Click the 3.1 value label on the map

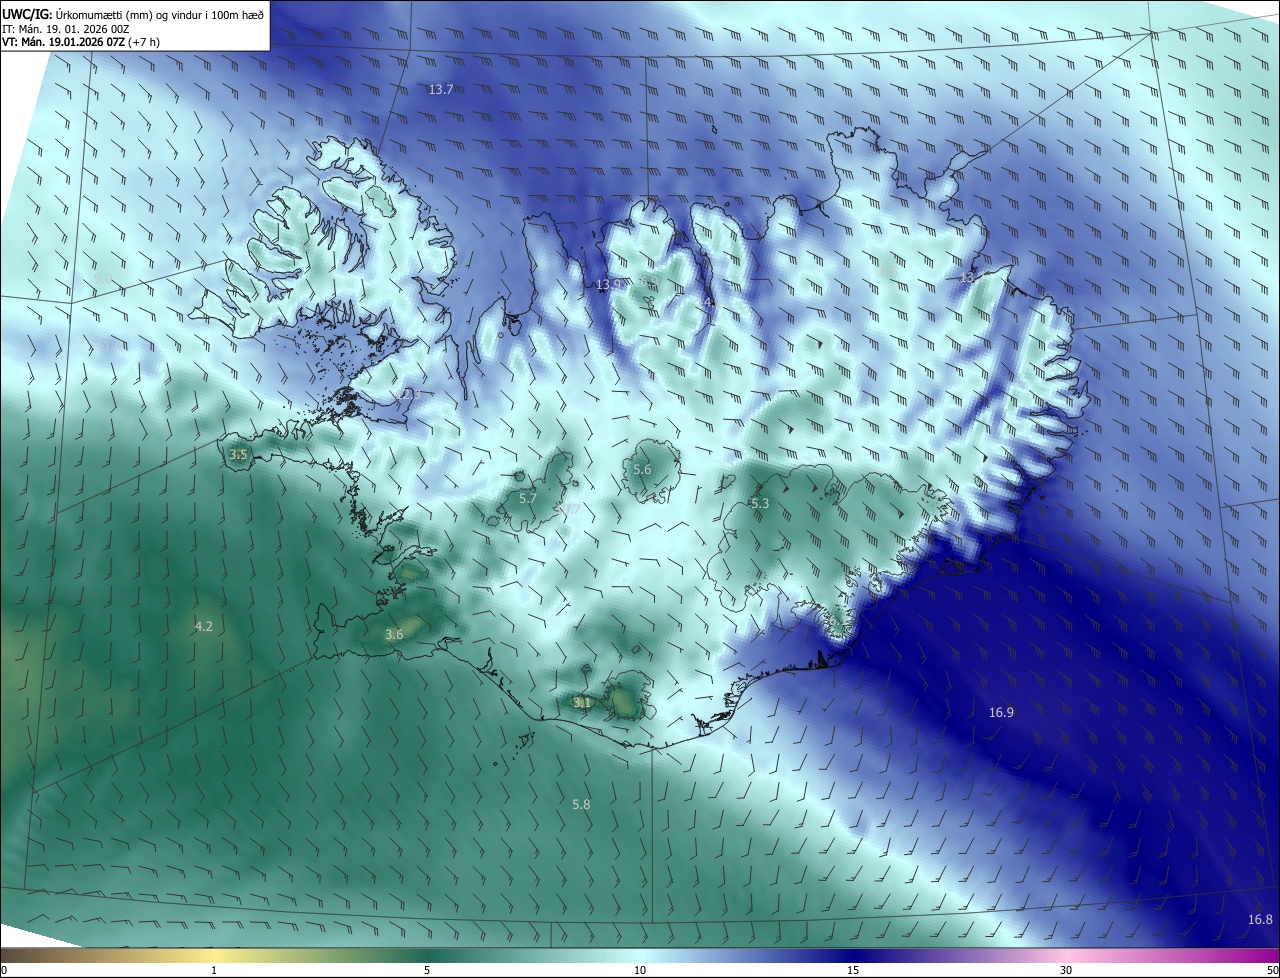coord(582,703)
